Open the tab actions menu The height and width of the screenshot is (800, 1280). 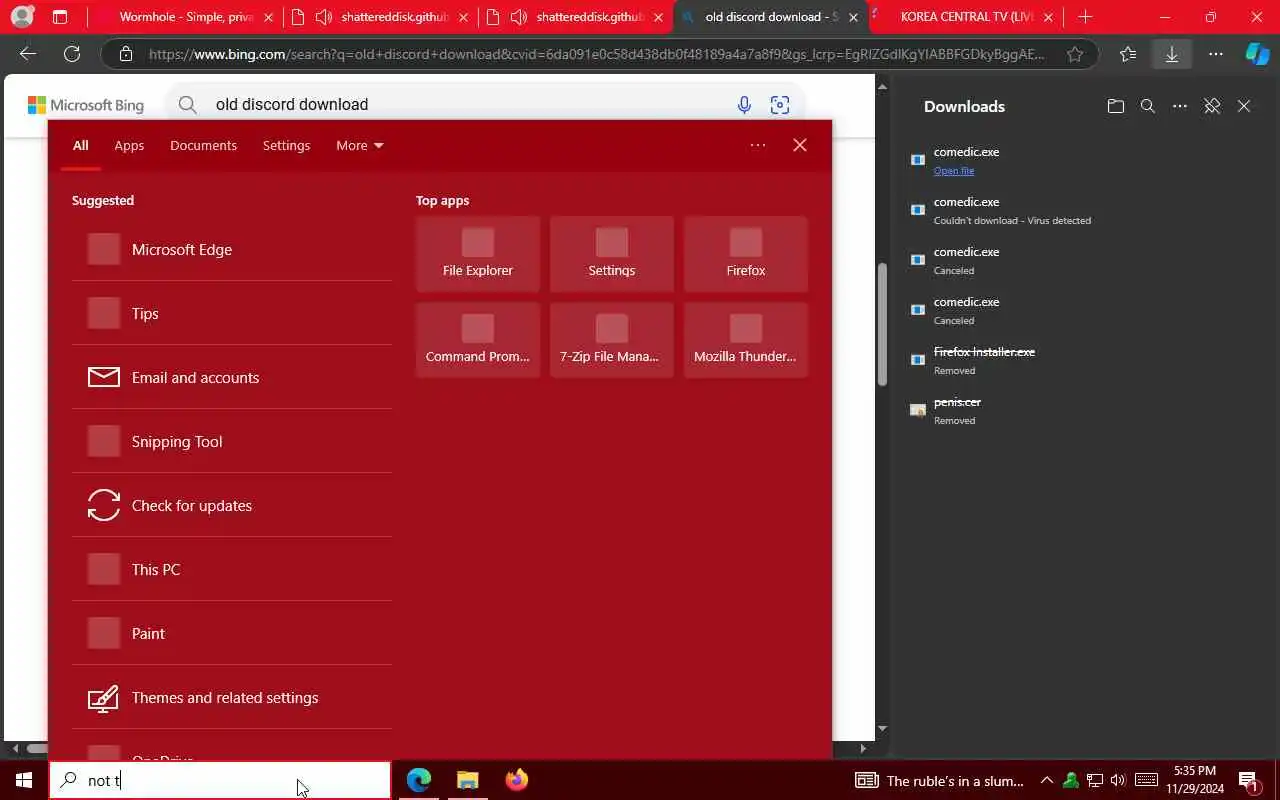click(x=60, y=17)
